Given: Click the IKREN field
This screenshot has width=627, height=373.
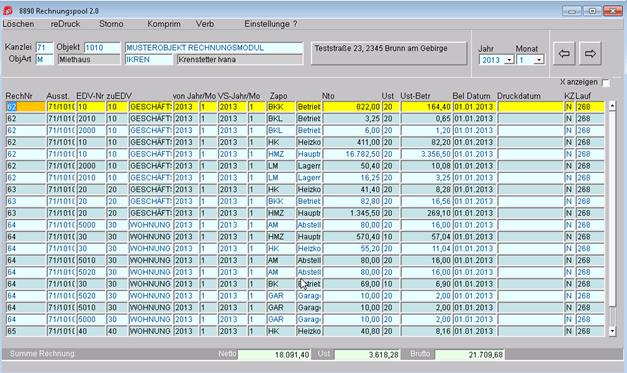Looking at the screenshot, I should click(149, 60).
